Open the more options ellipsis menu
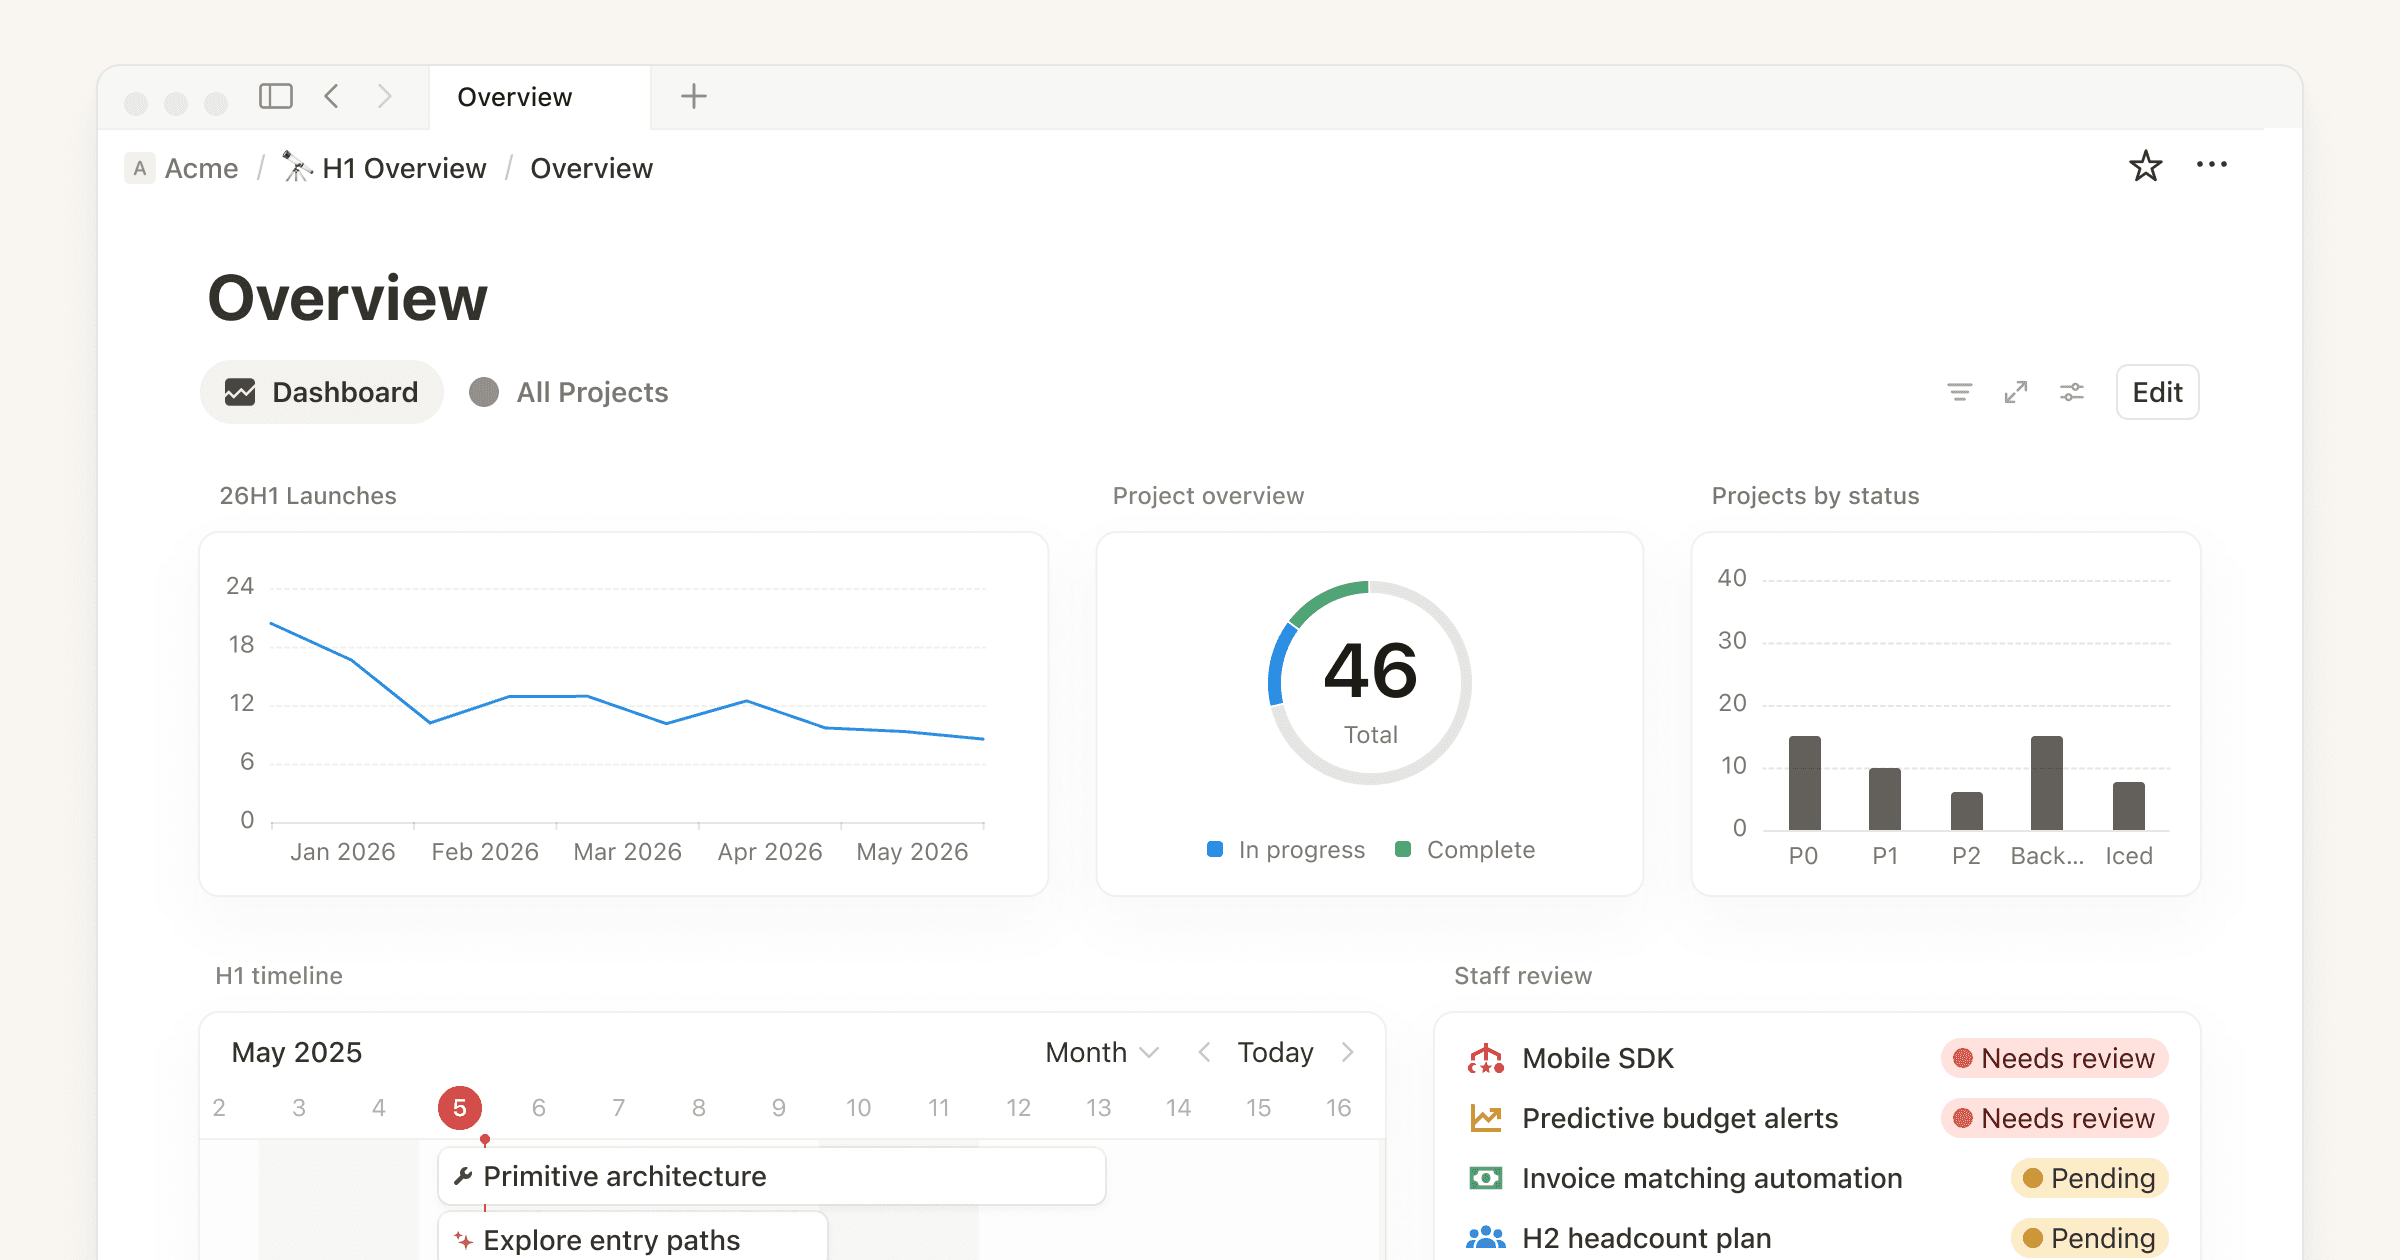This screenshot has width=2400, height=1260. [2212, 165]
